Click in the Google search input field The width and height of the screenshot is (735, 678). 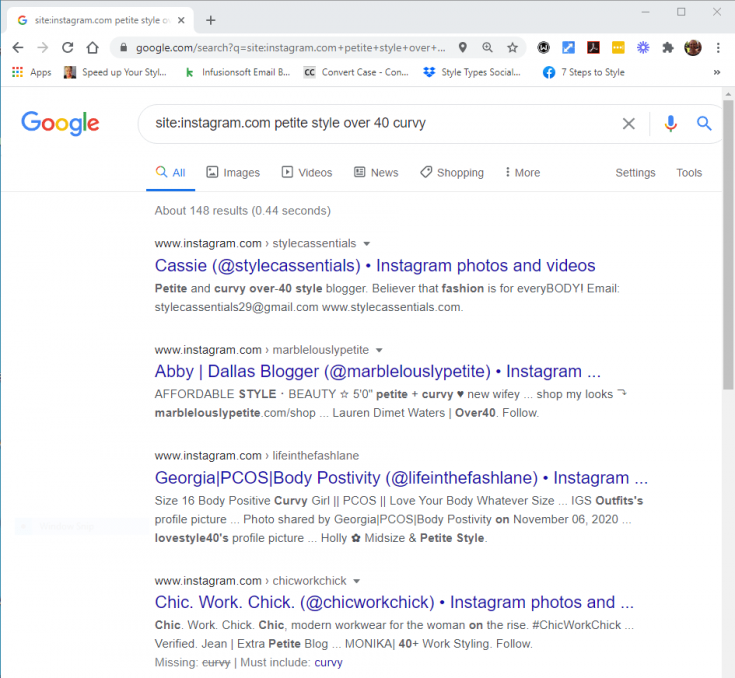380,124
